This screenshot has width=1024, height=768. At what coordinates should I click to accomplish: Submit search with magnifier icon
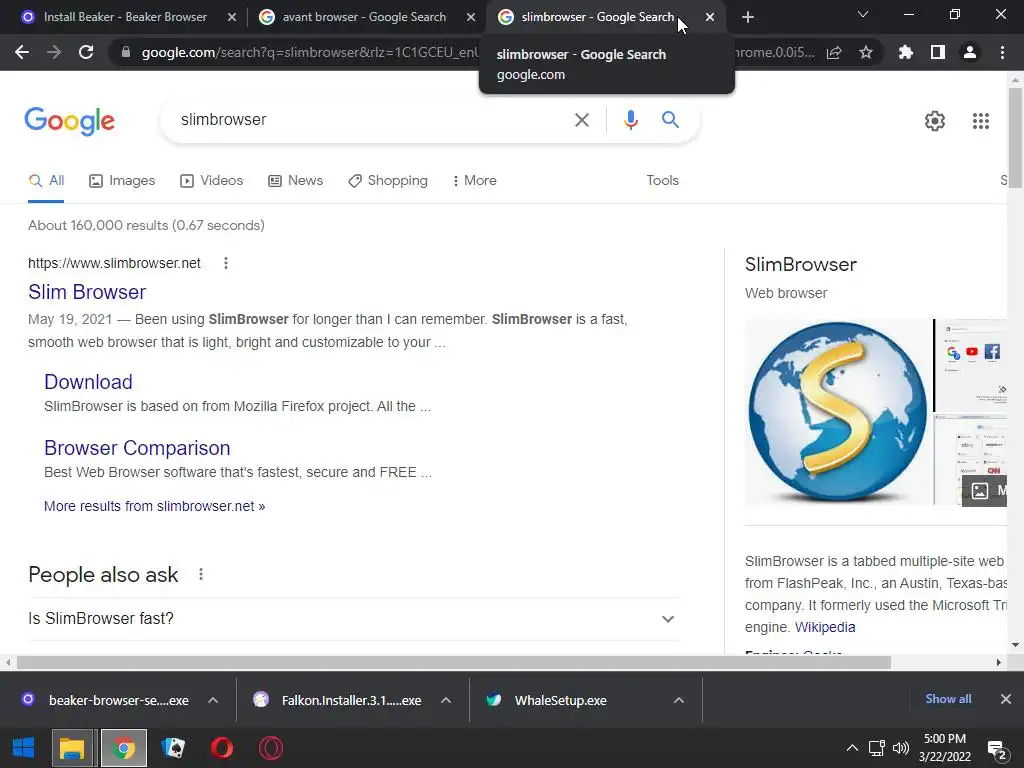670,120
